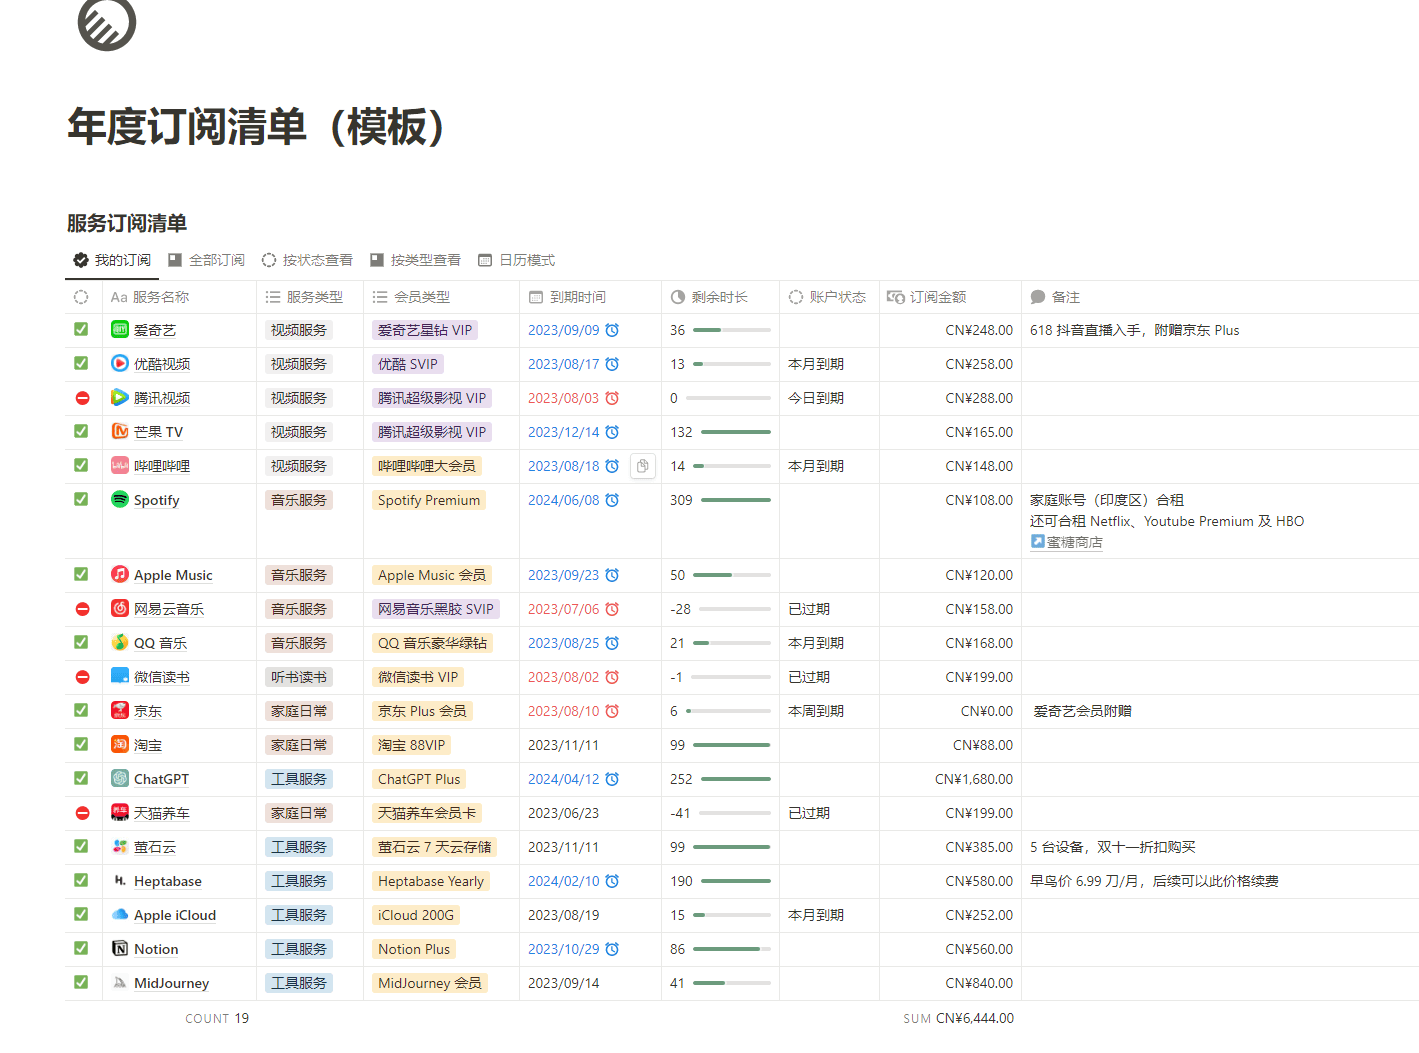Click the 哔哩哔哩 service icon
The width and height of the screenshot is (1419, 1053).
click(x=120, y=465)
